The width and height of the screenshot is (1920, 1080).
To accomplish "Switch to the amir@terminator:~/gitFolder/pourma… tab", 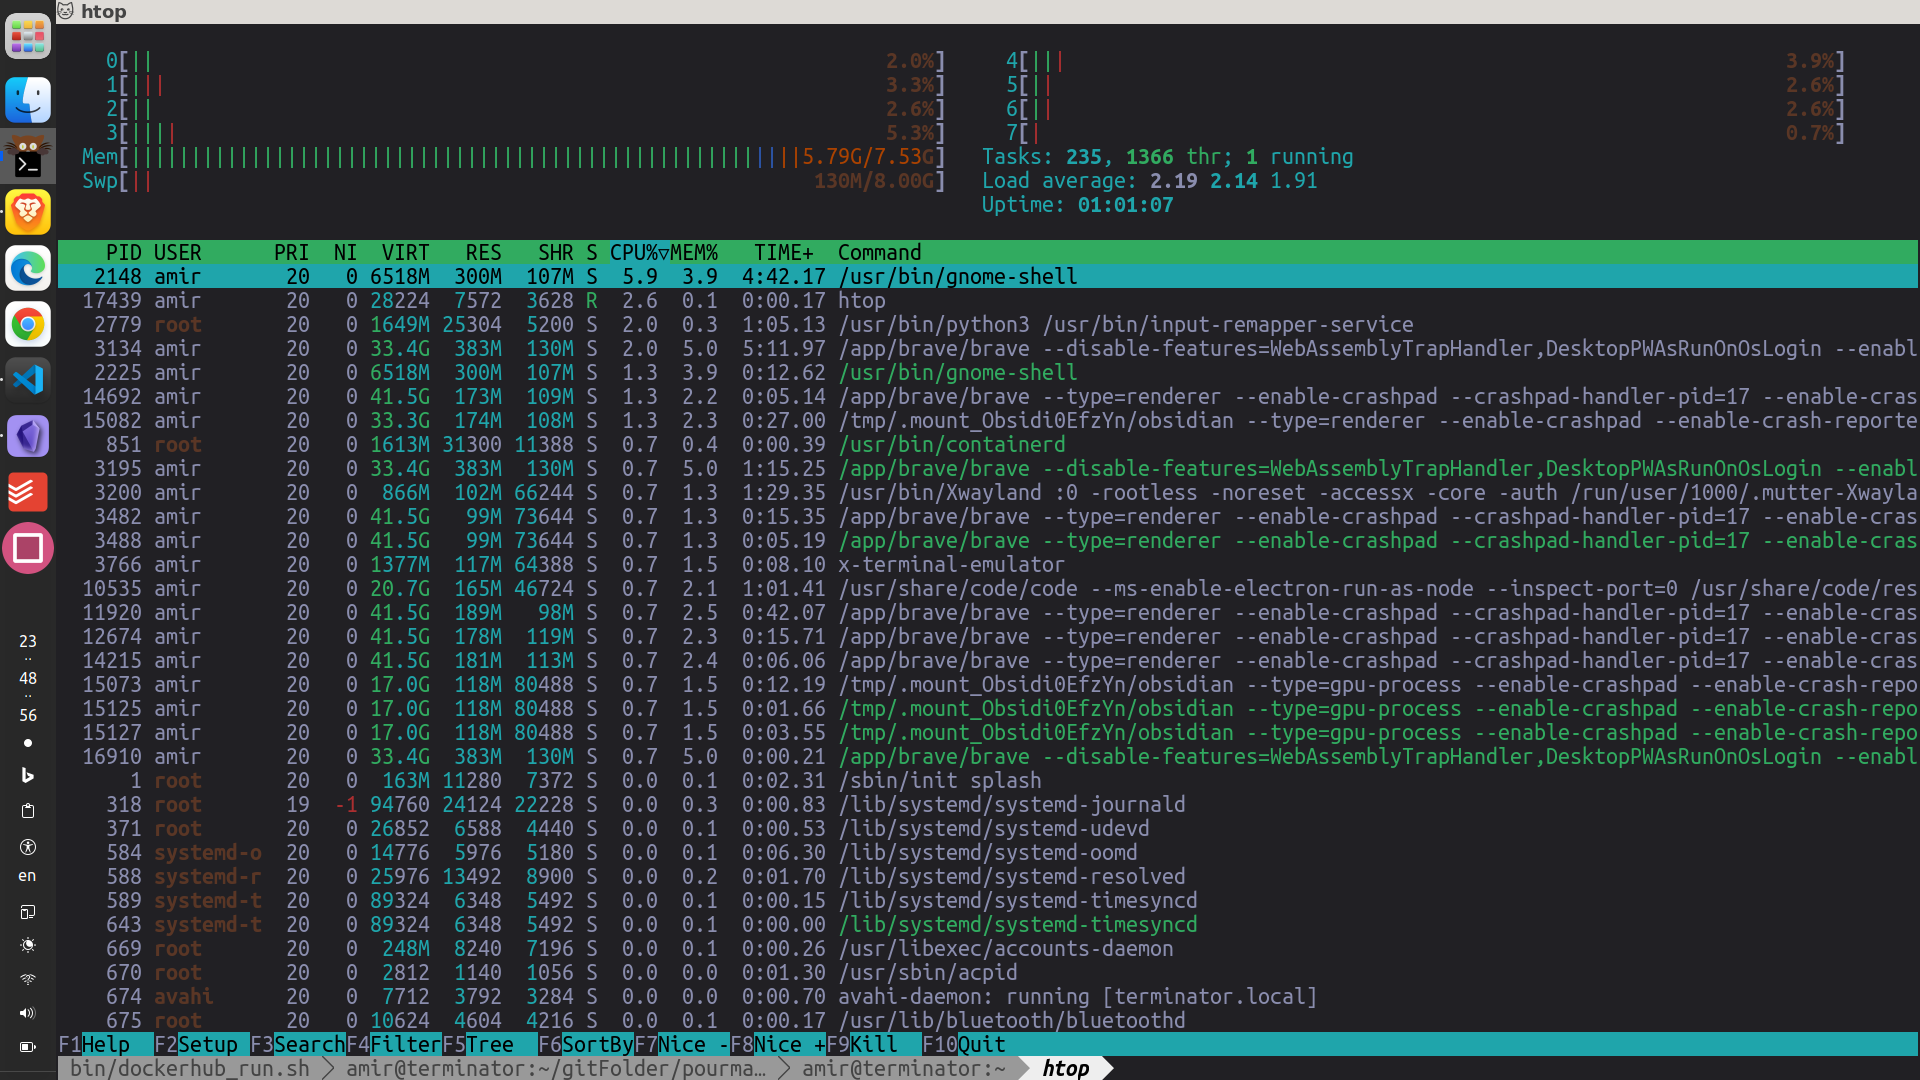I will [x=556, y=1068].
